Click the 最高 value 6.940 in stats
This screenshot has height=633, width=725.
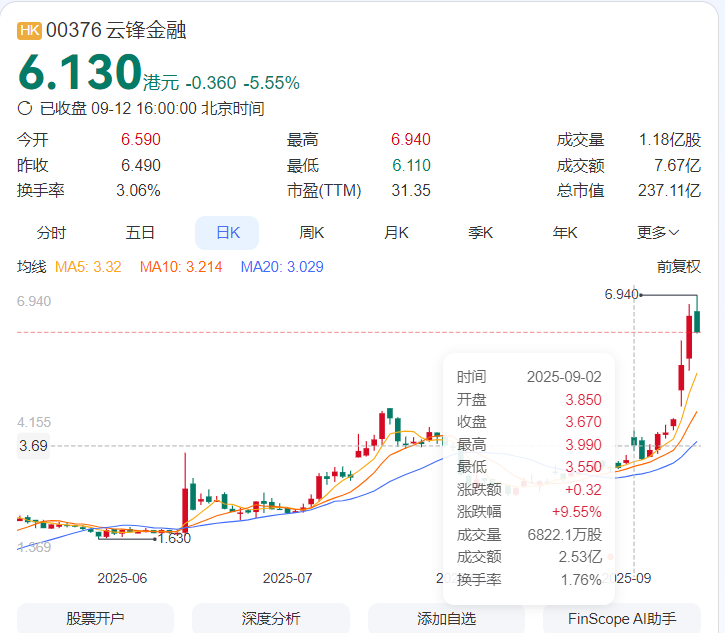point(411,140)
